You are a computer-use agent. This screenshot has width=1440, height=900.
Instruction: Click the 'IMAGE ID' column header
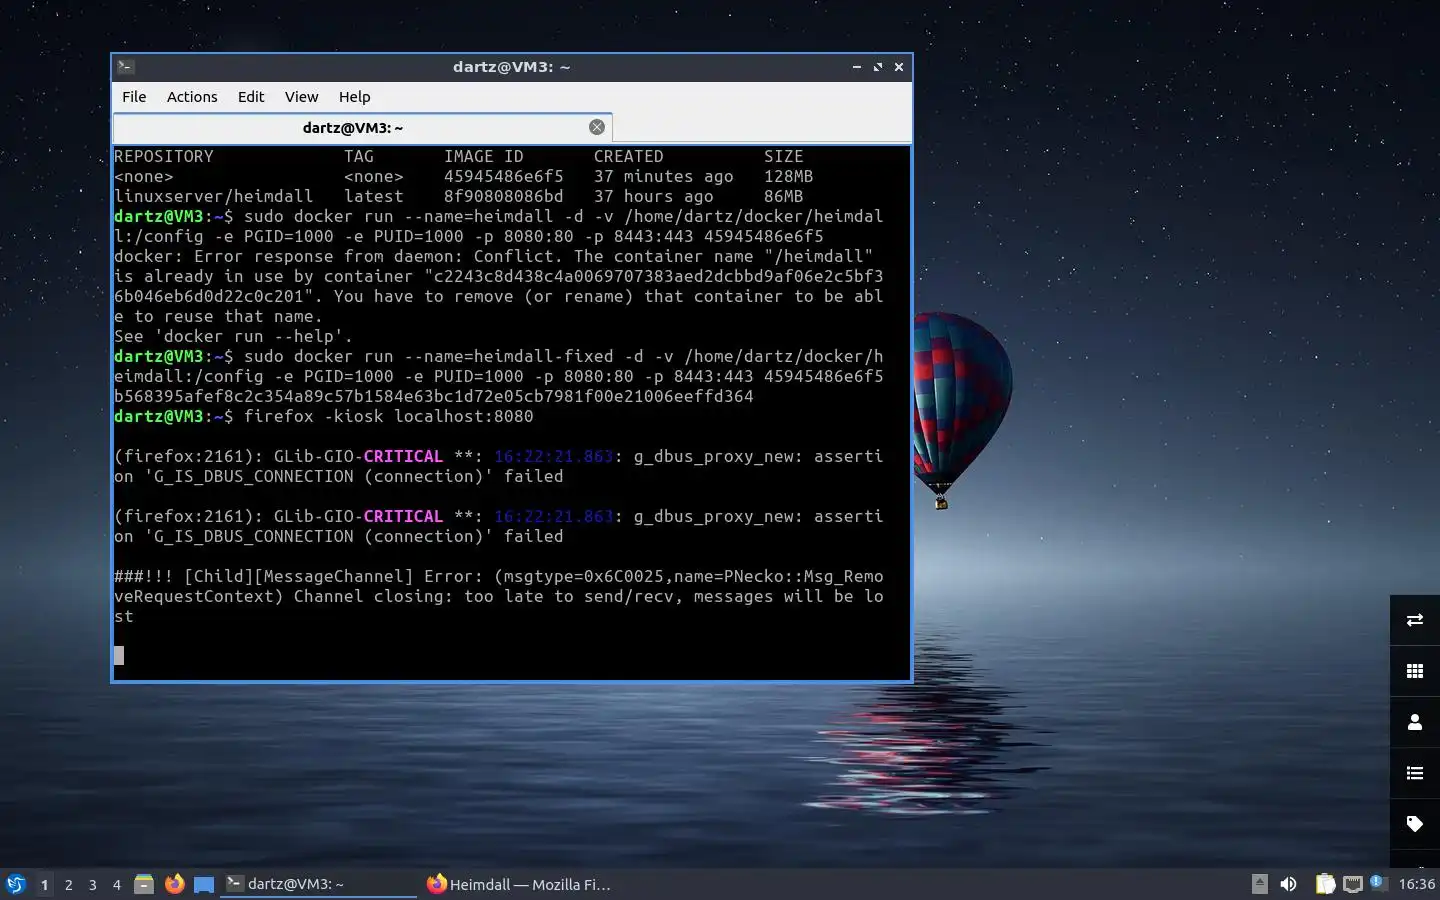click(x=484, y=156)
